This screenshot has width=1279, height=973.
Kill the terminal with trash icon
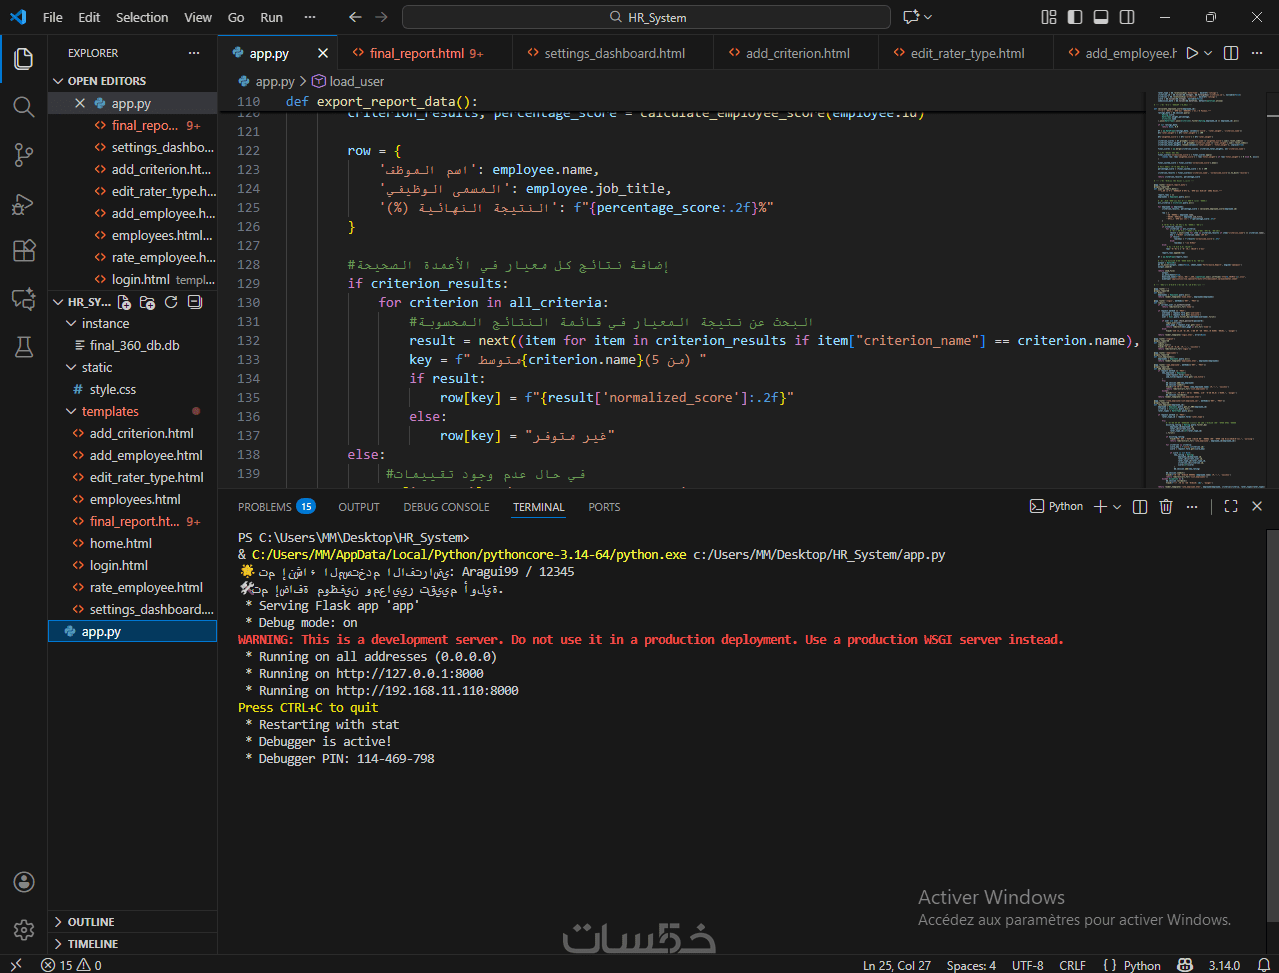1166,507
